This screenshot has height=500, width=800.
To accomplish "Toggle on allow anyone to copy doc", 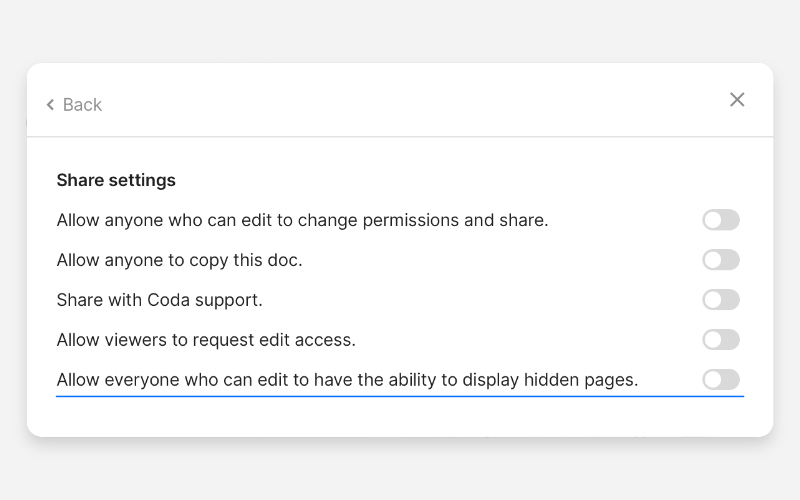I will point(720,260).
